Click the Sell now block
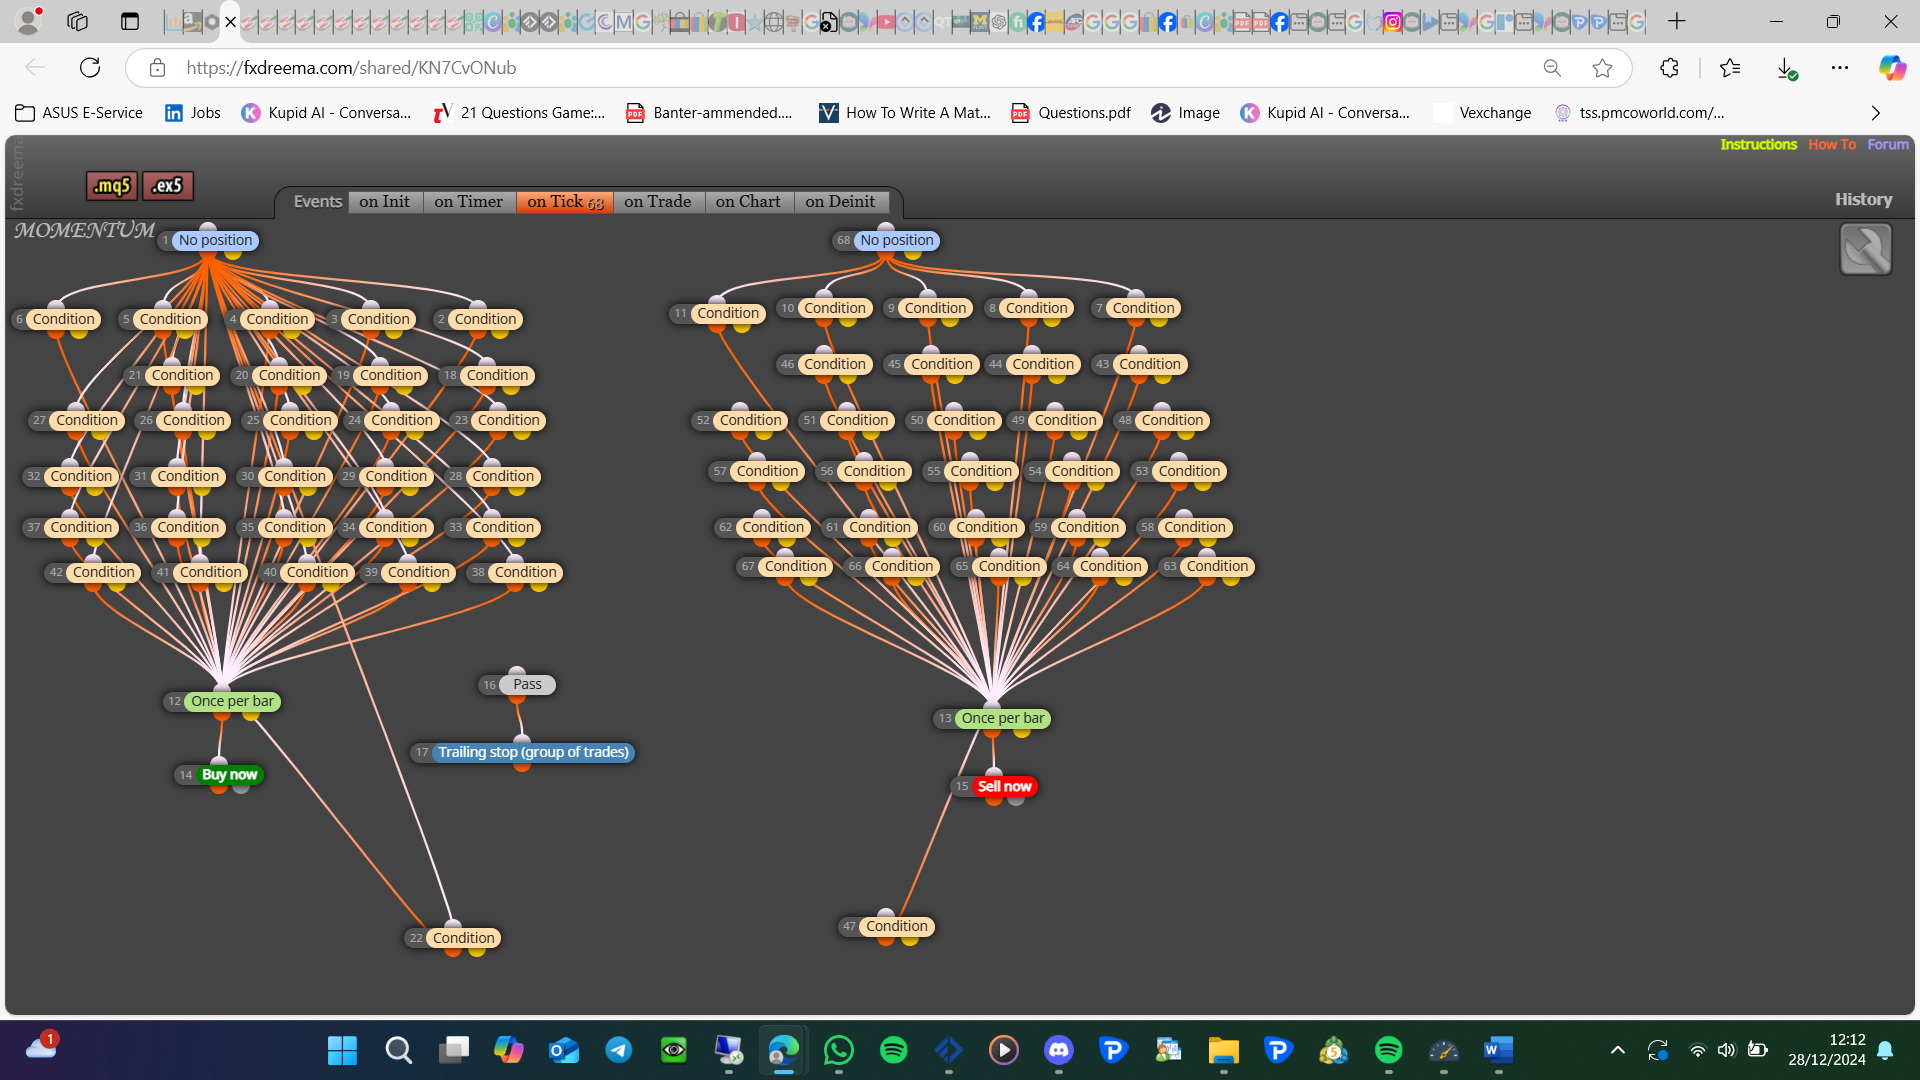The width and height of the screenshot is (1920, 1080). [x=1004, y=787]
